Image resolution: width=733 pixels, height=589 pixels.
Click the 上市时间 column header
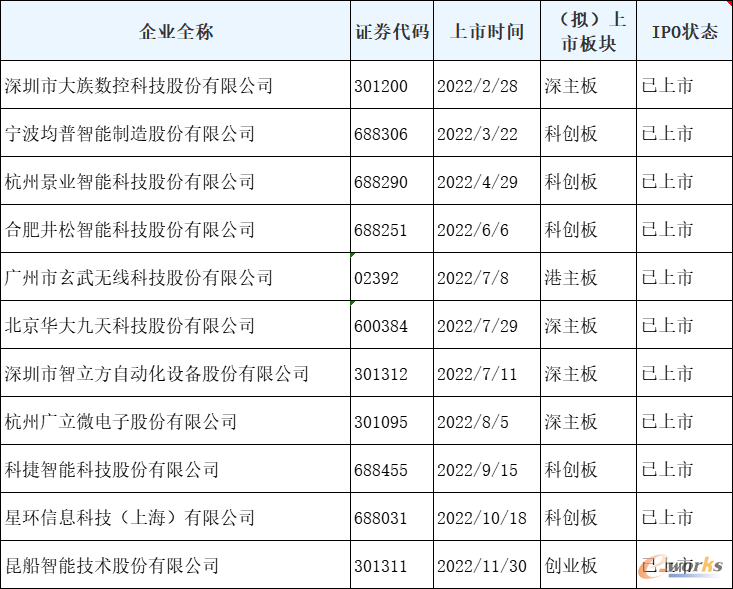(487, 31)
